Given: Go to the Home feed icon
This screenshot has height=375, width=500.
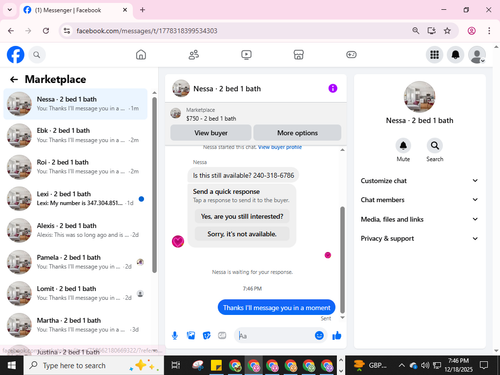Looking at the screenshot, I should 141,55.
